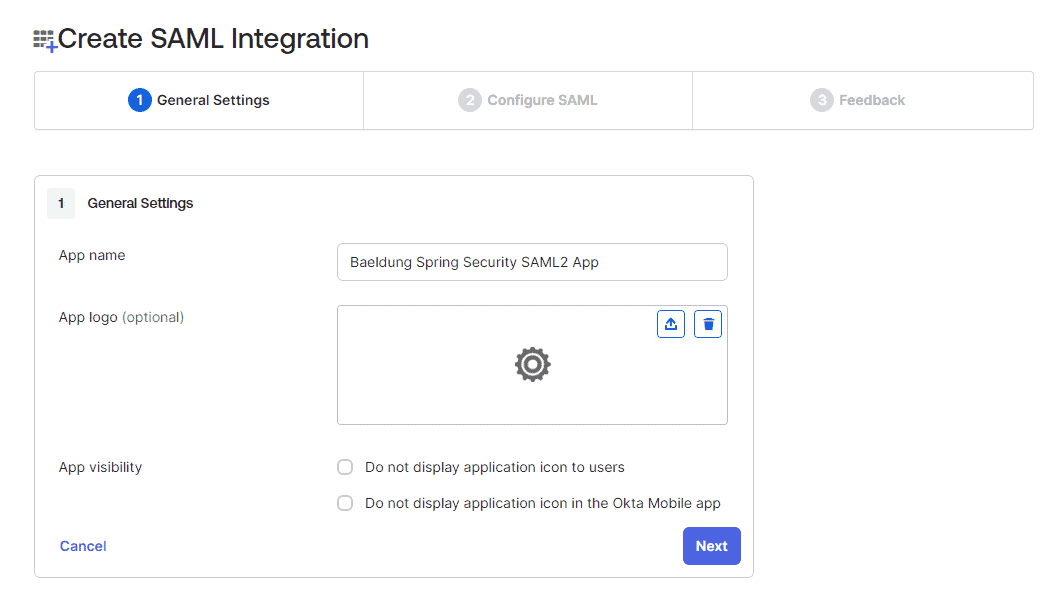
Task: Open the Configure SAML step
Action: [527, 100]
